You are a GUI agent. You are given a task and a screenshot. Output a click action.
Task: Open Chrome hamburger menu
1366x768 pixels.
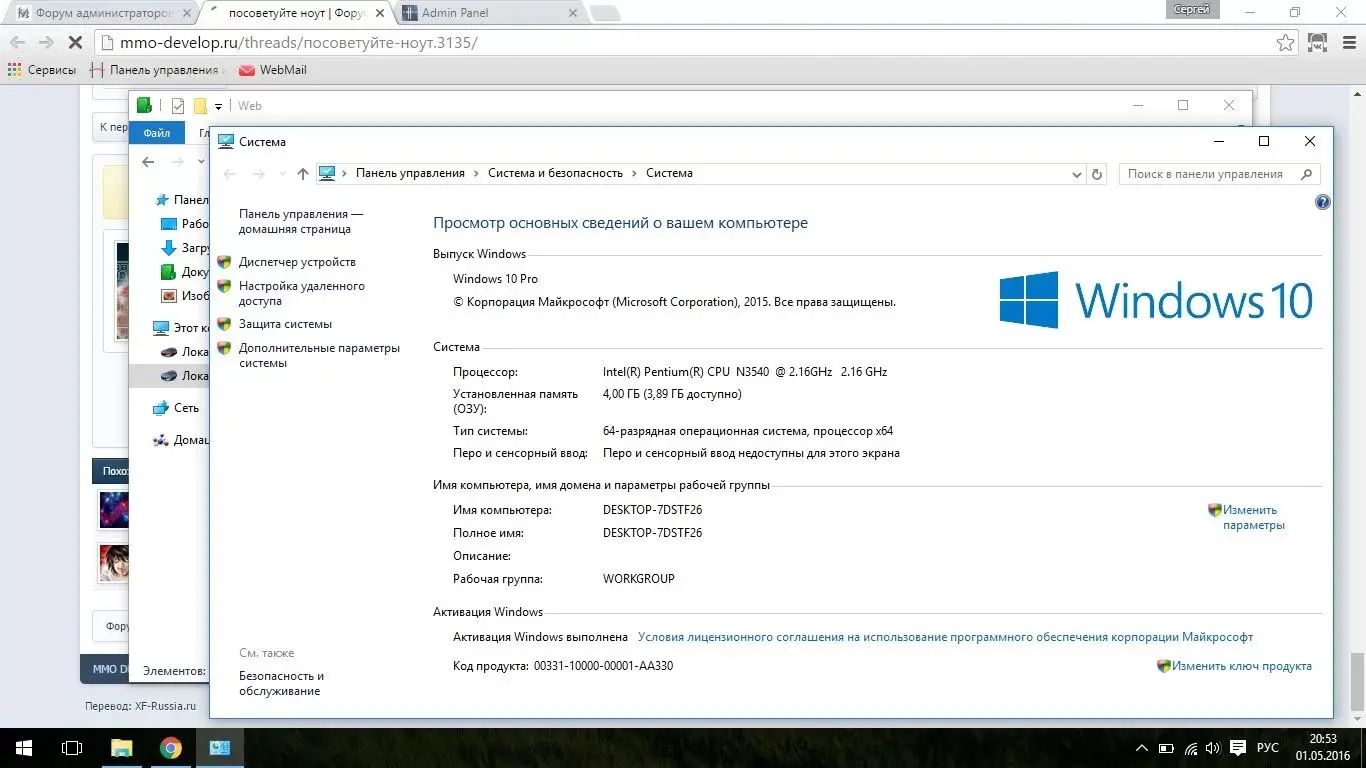point(1347,43)
